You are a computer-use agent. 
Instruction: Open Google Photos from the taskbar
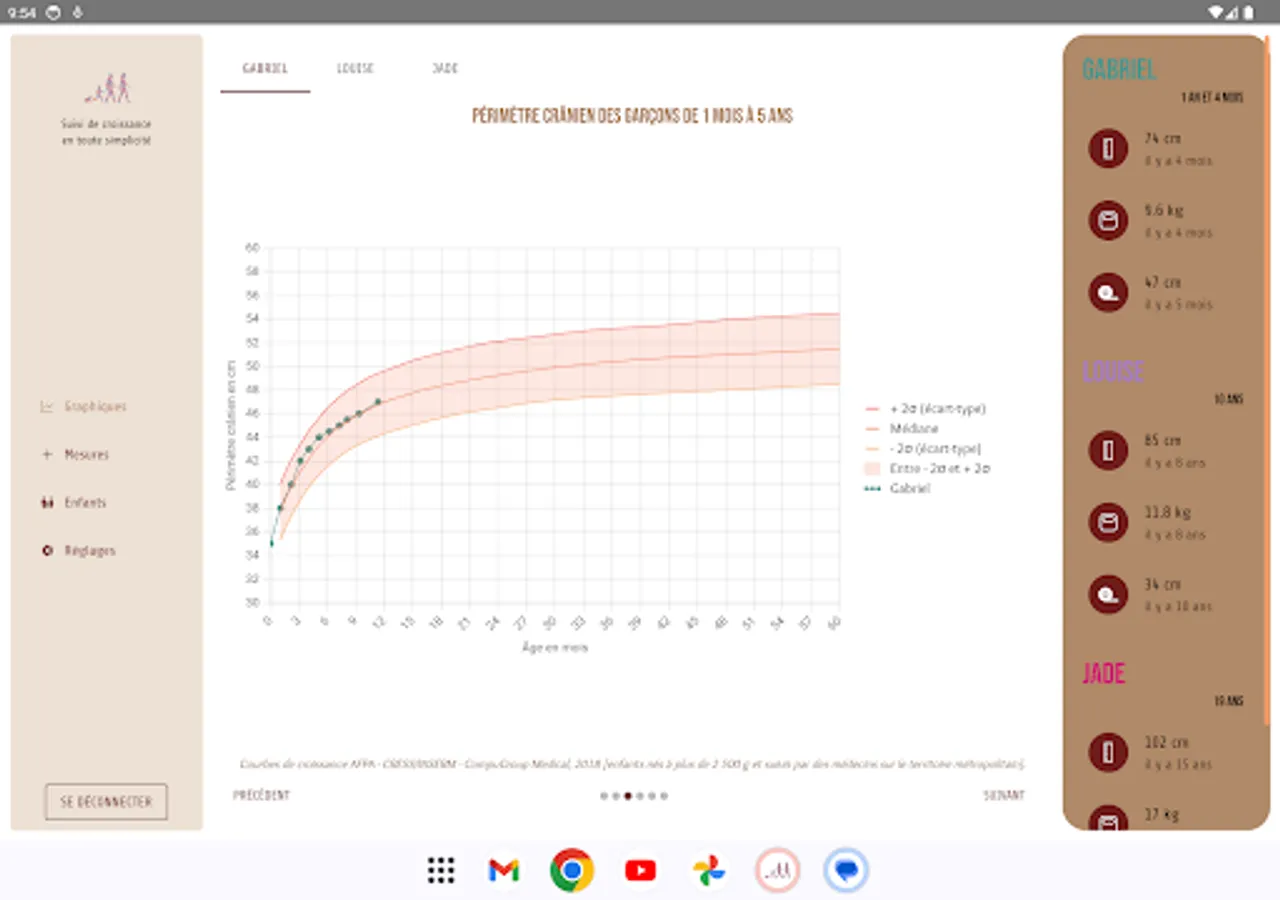click(709, 870)
